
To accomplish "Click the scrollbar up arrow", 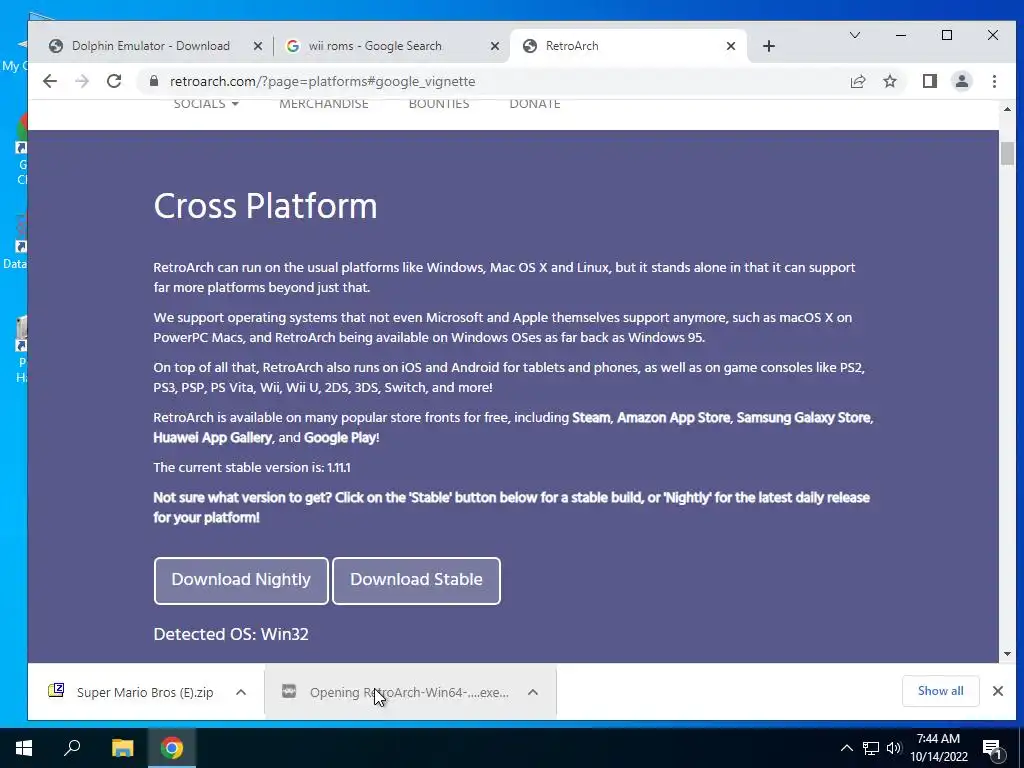I will 1006,109.
